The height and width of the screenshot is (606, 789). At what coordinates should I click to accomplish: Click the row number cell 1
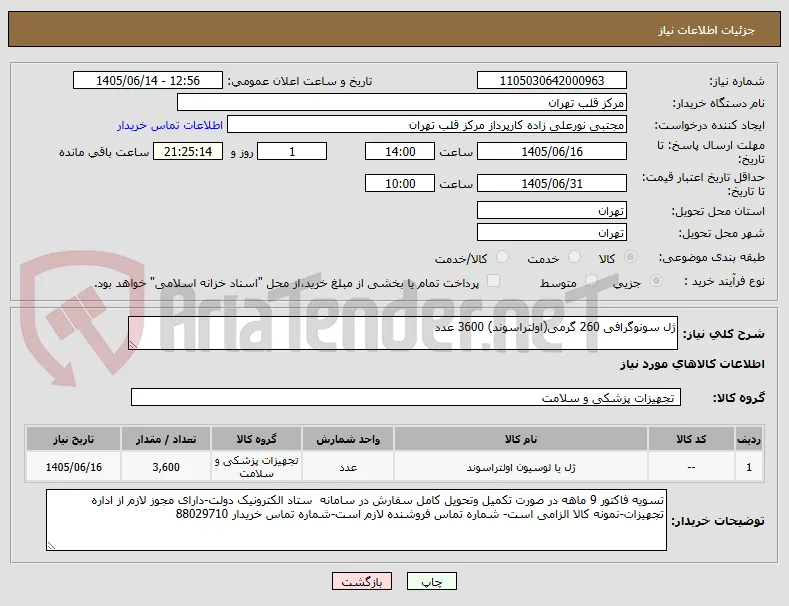(x=749, y=467)
